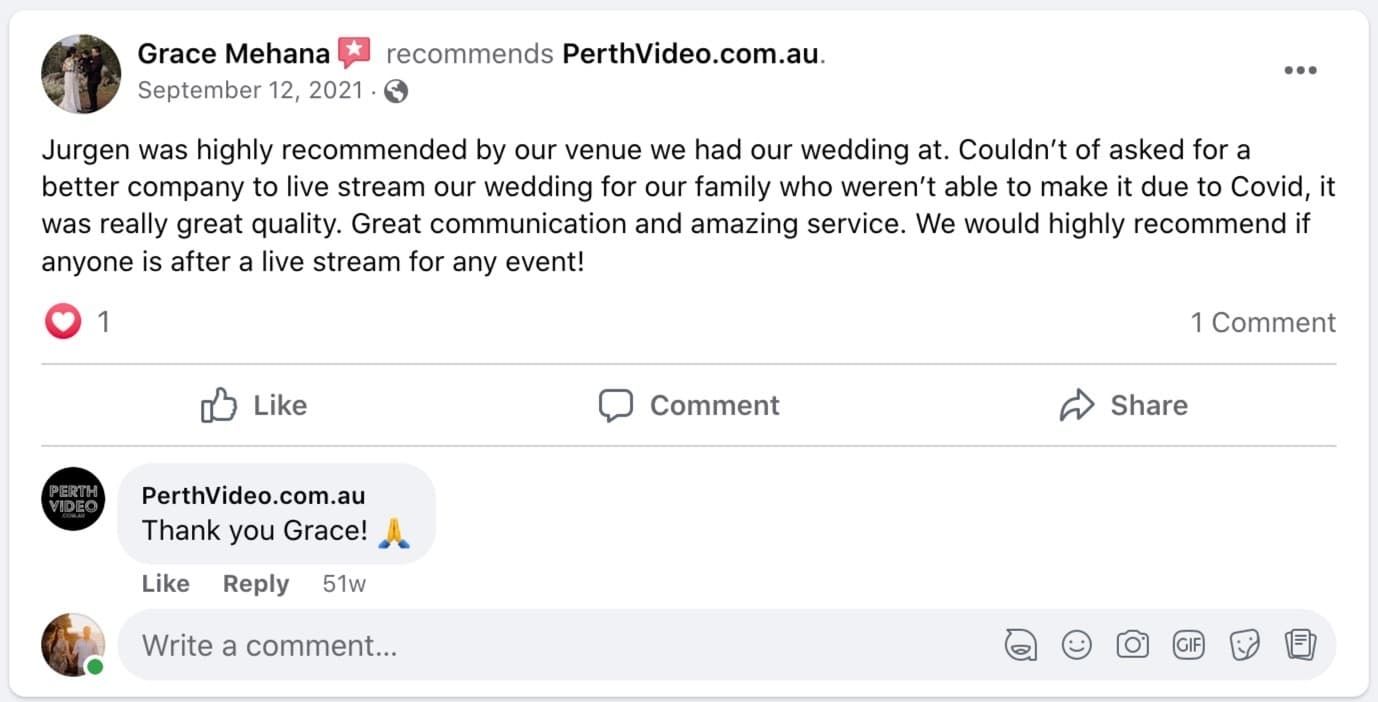Like the PerthVideo.com.au comment

[x=165, y=584]
